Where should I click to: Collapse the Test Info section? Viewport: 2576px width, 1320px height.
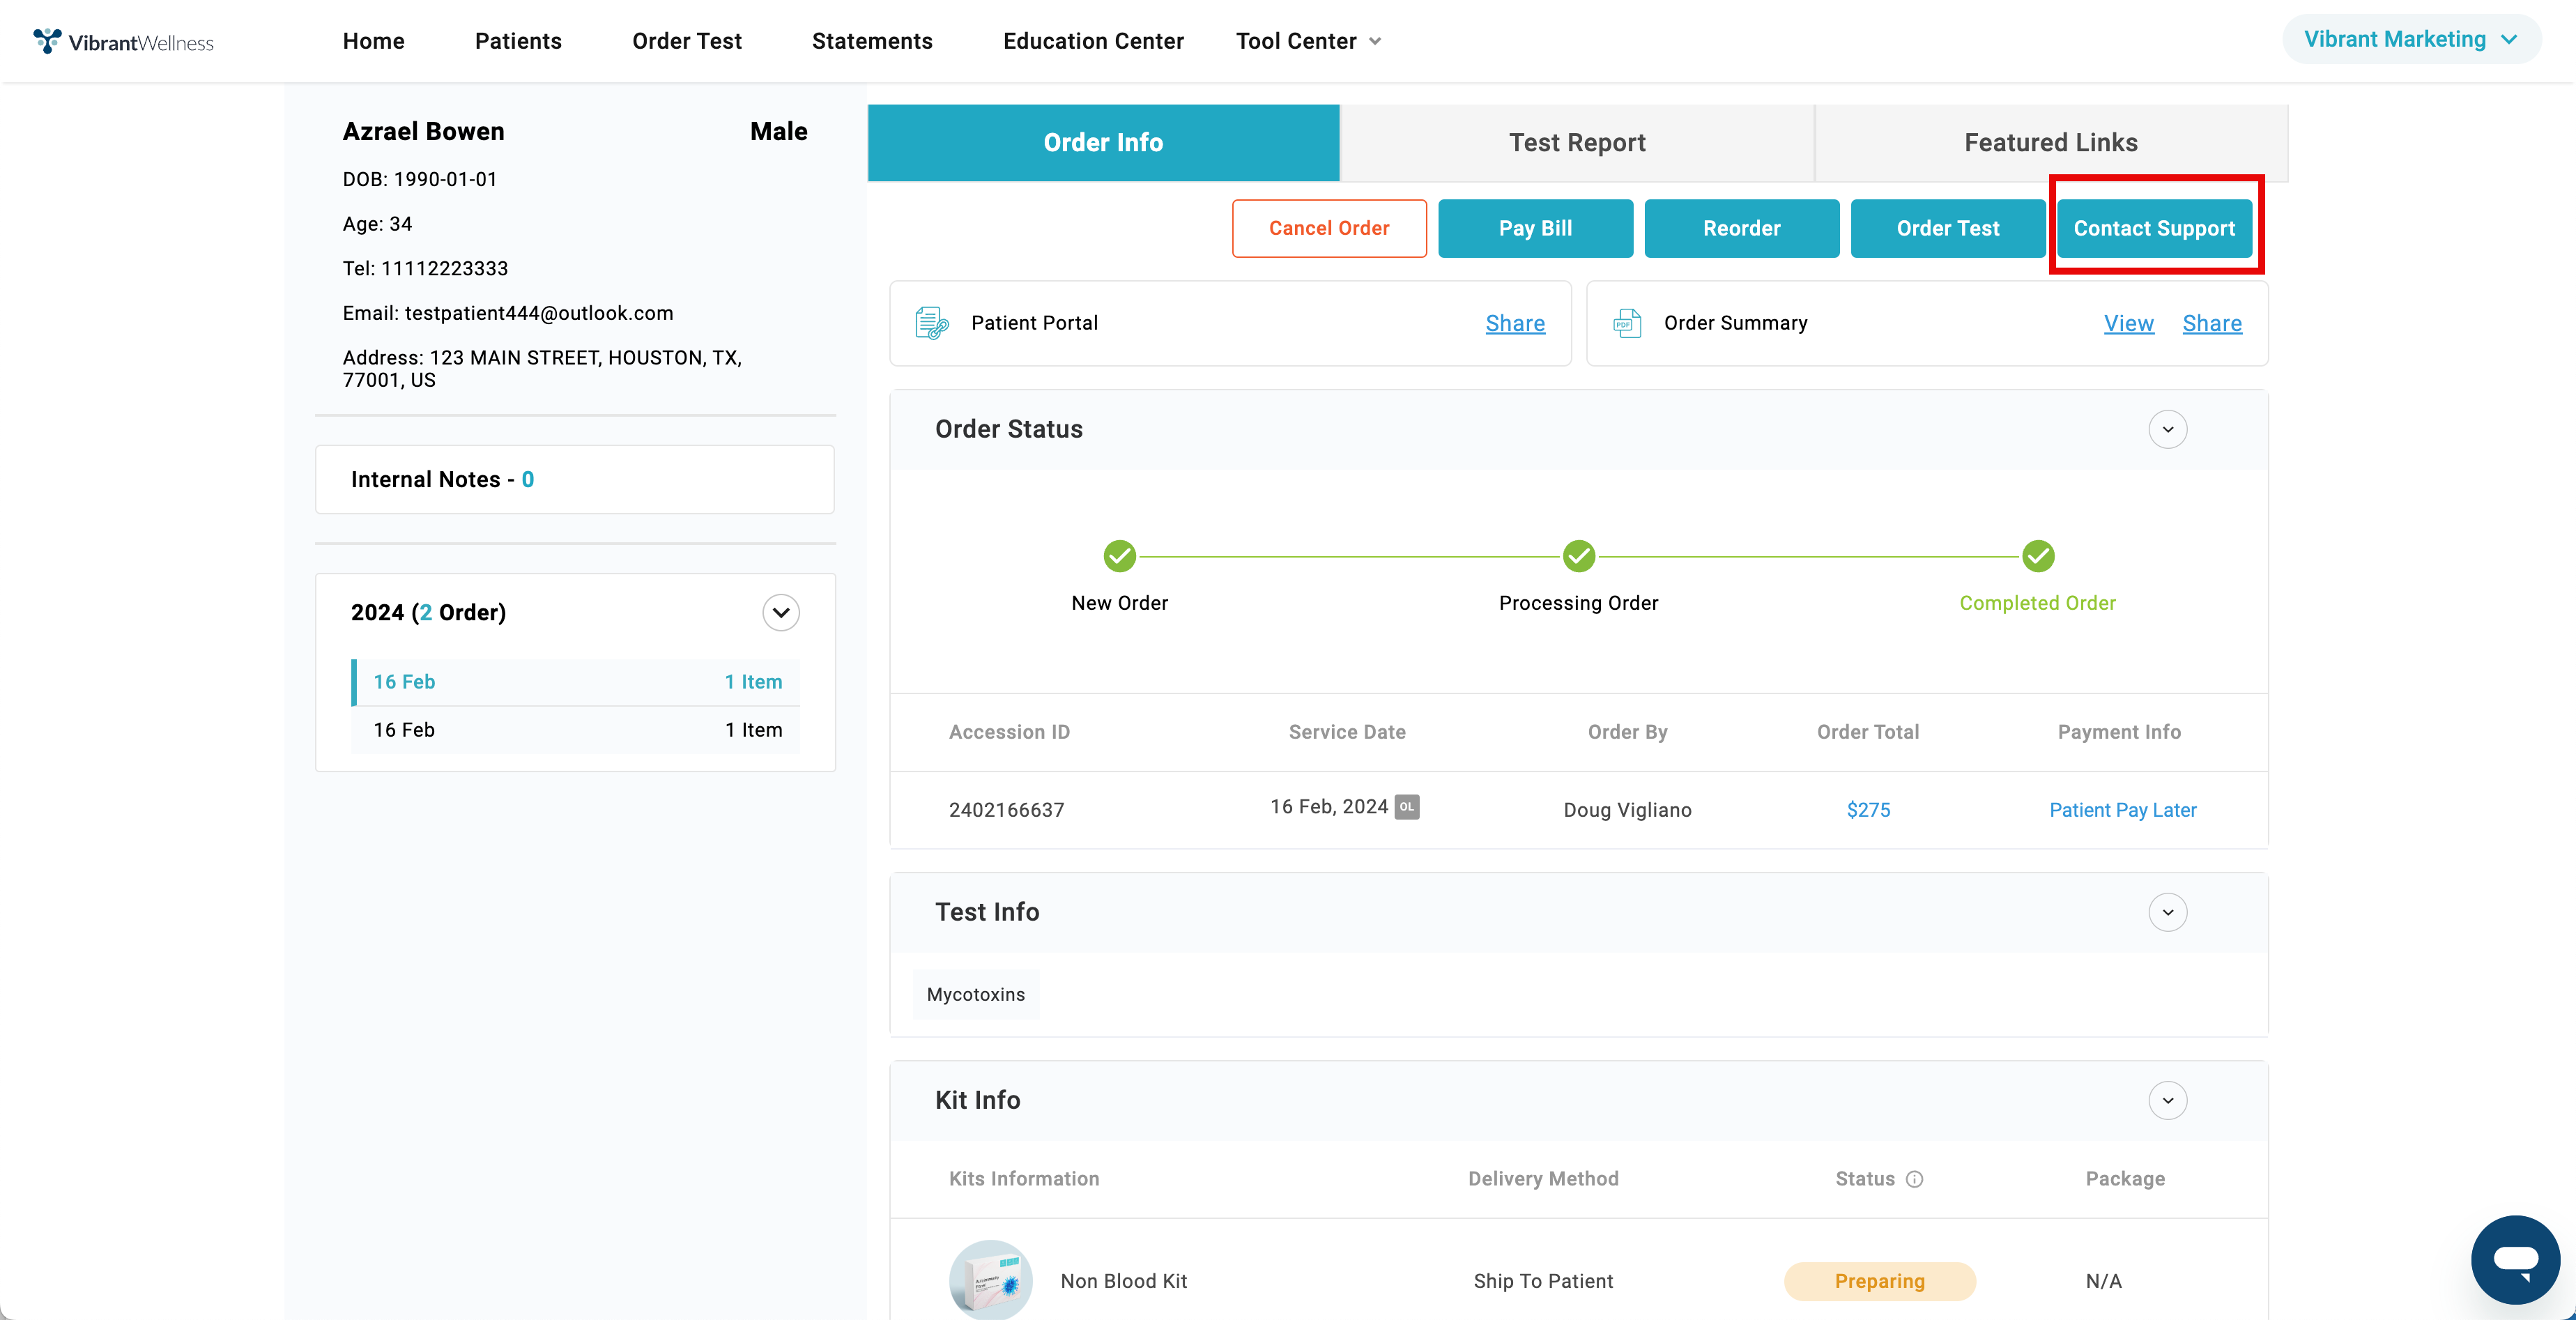click(2167, 912)
